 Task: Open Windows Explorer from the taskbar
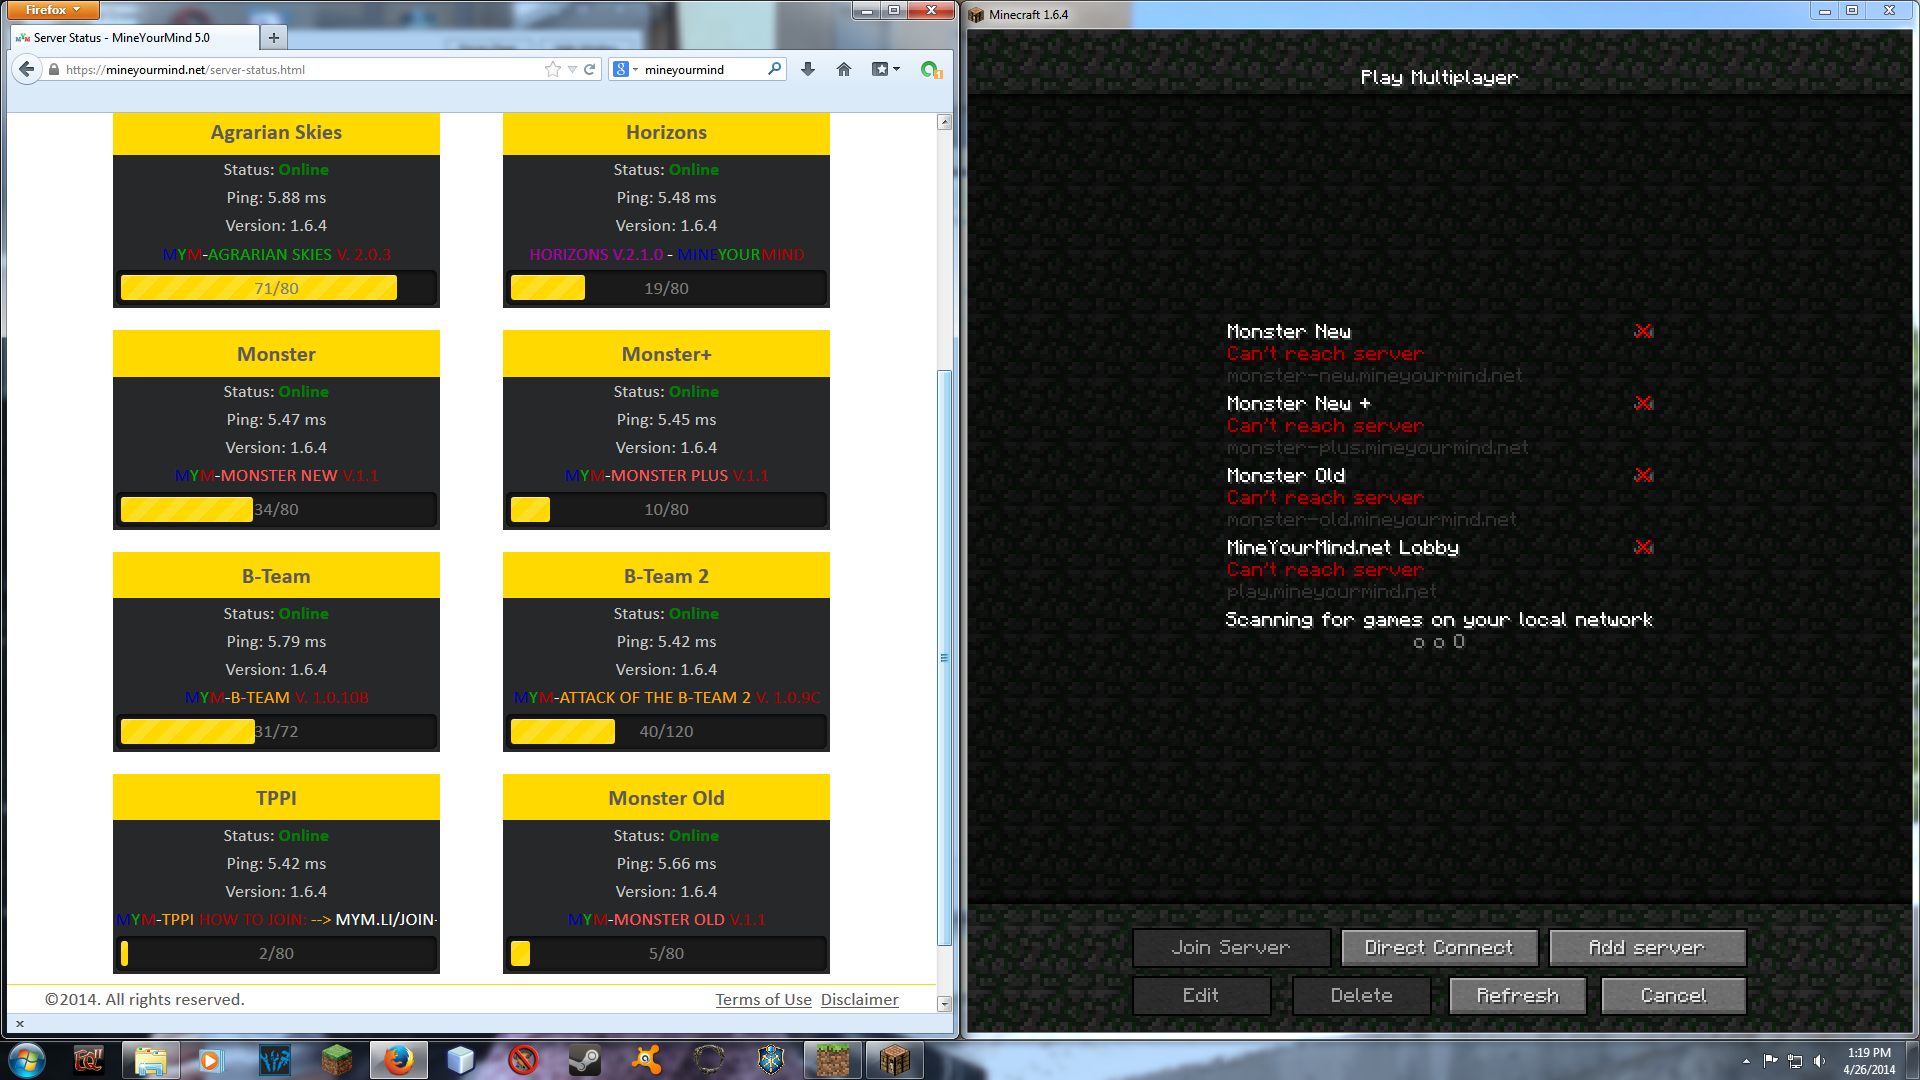tap(150, 1059)
